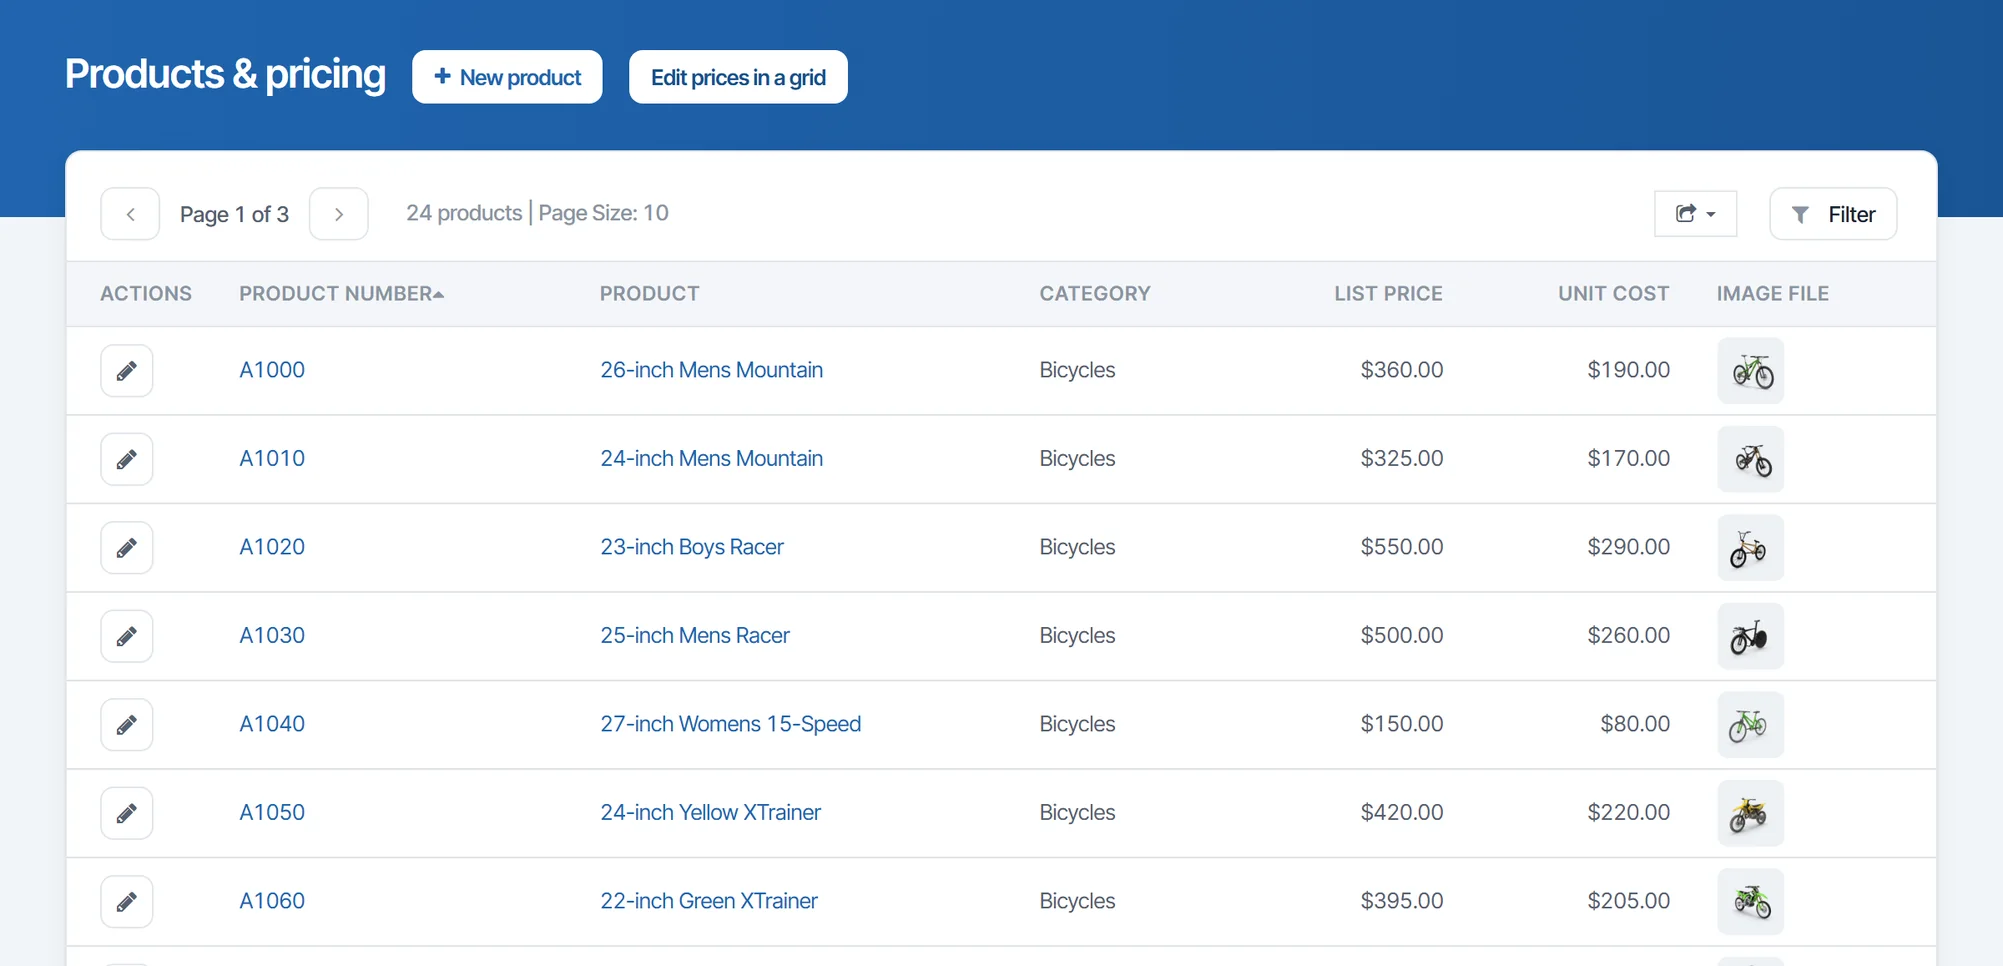
Task: Edit the A1040 product row
Action: [127, 725]
